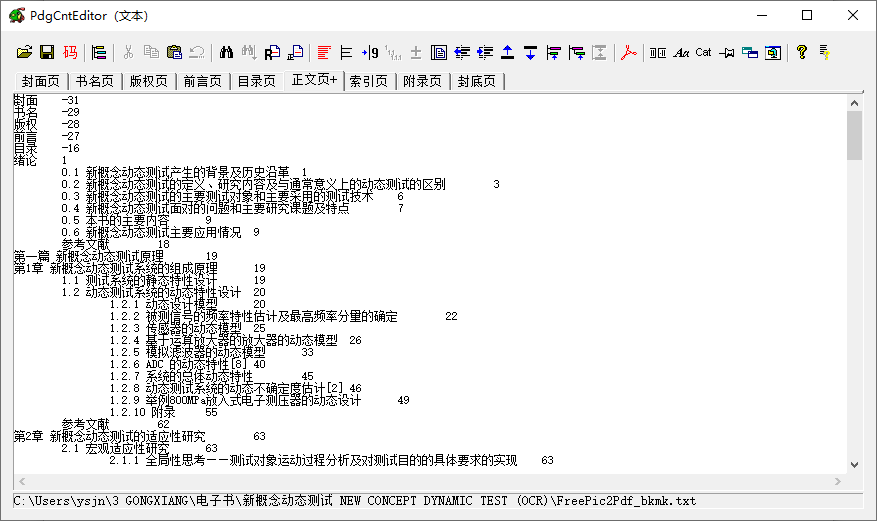Click the red left-align lines icon

(x=324, y=53)
